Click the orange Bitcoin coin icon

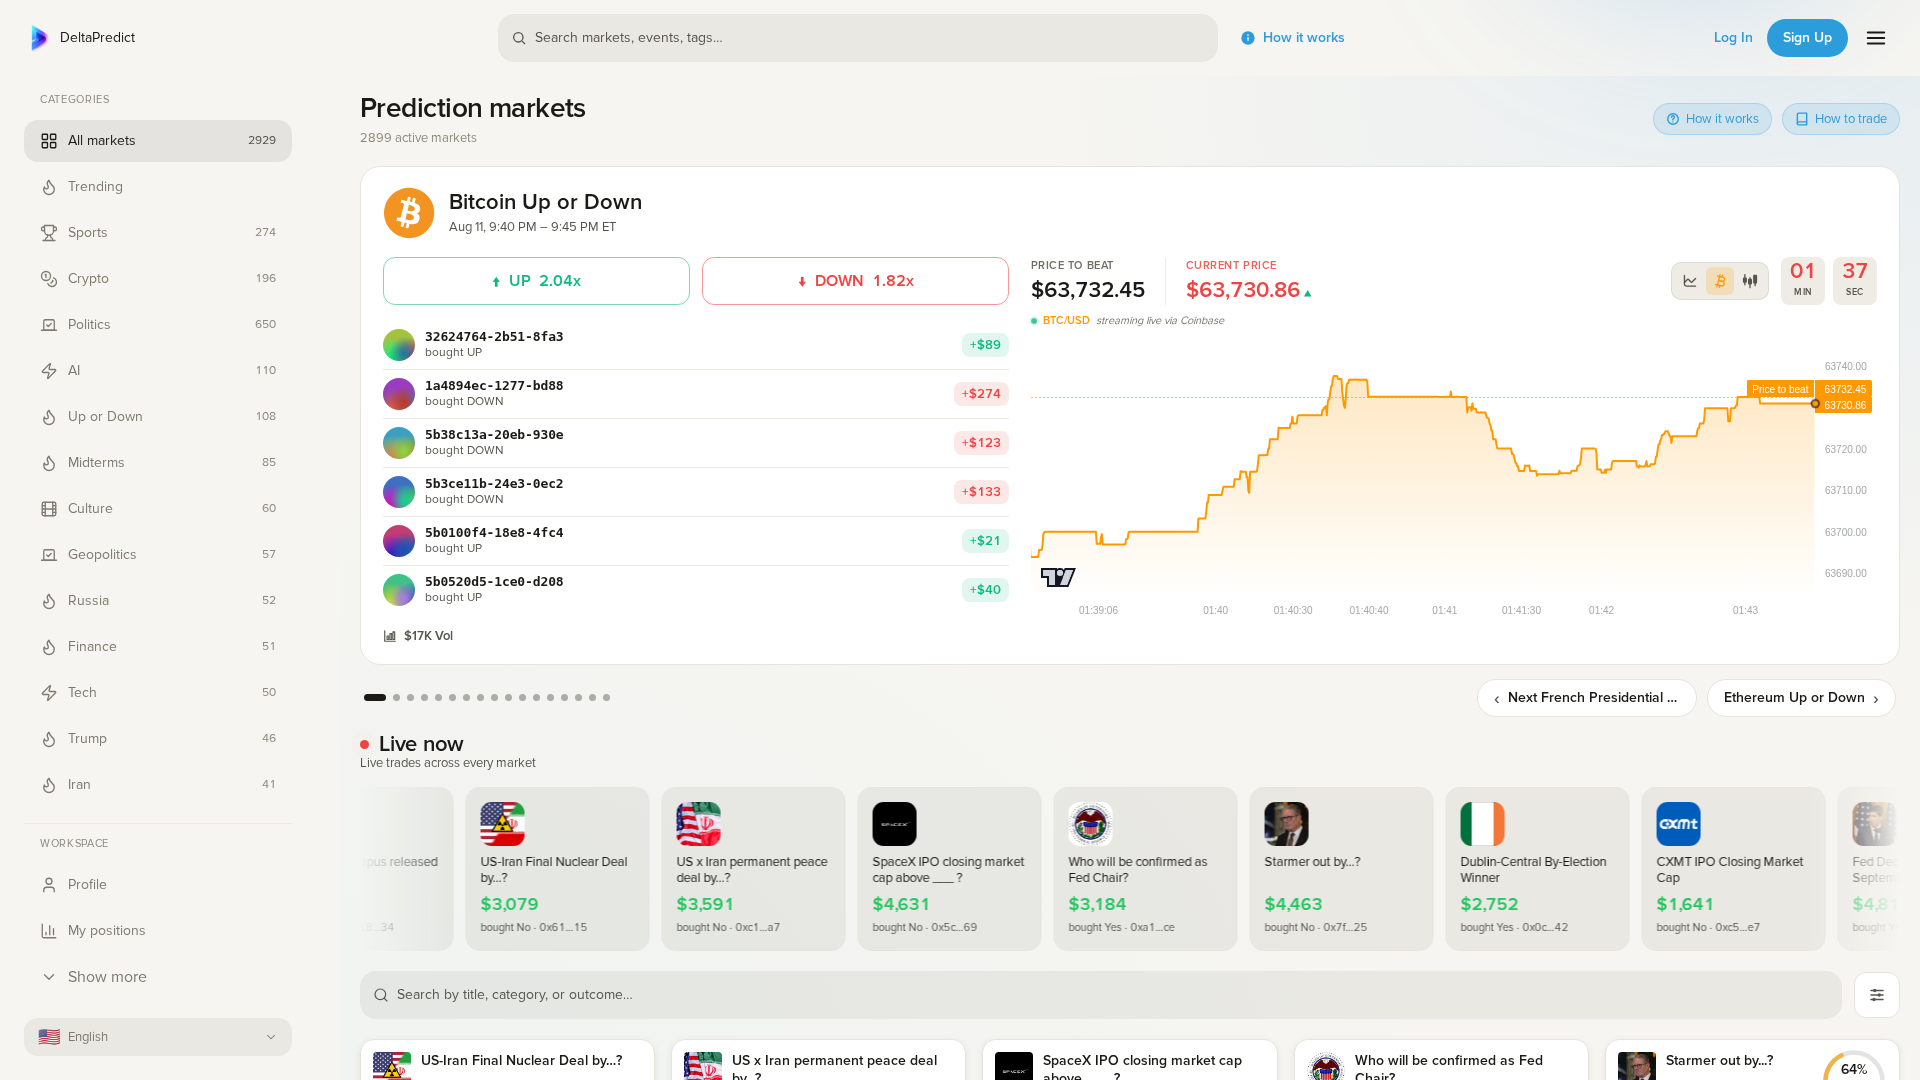(x=409, y=213)
